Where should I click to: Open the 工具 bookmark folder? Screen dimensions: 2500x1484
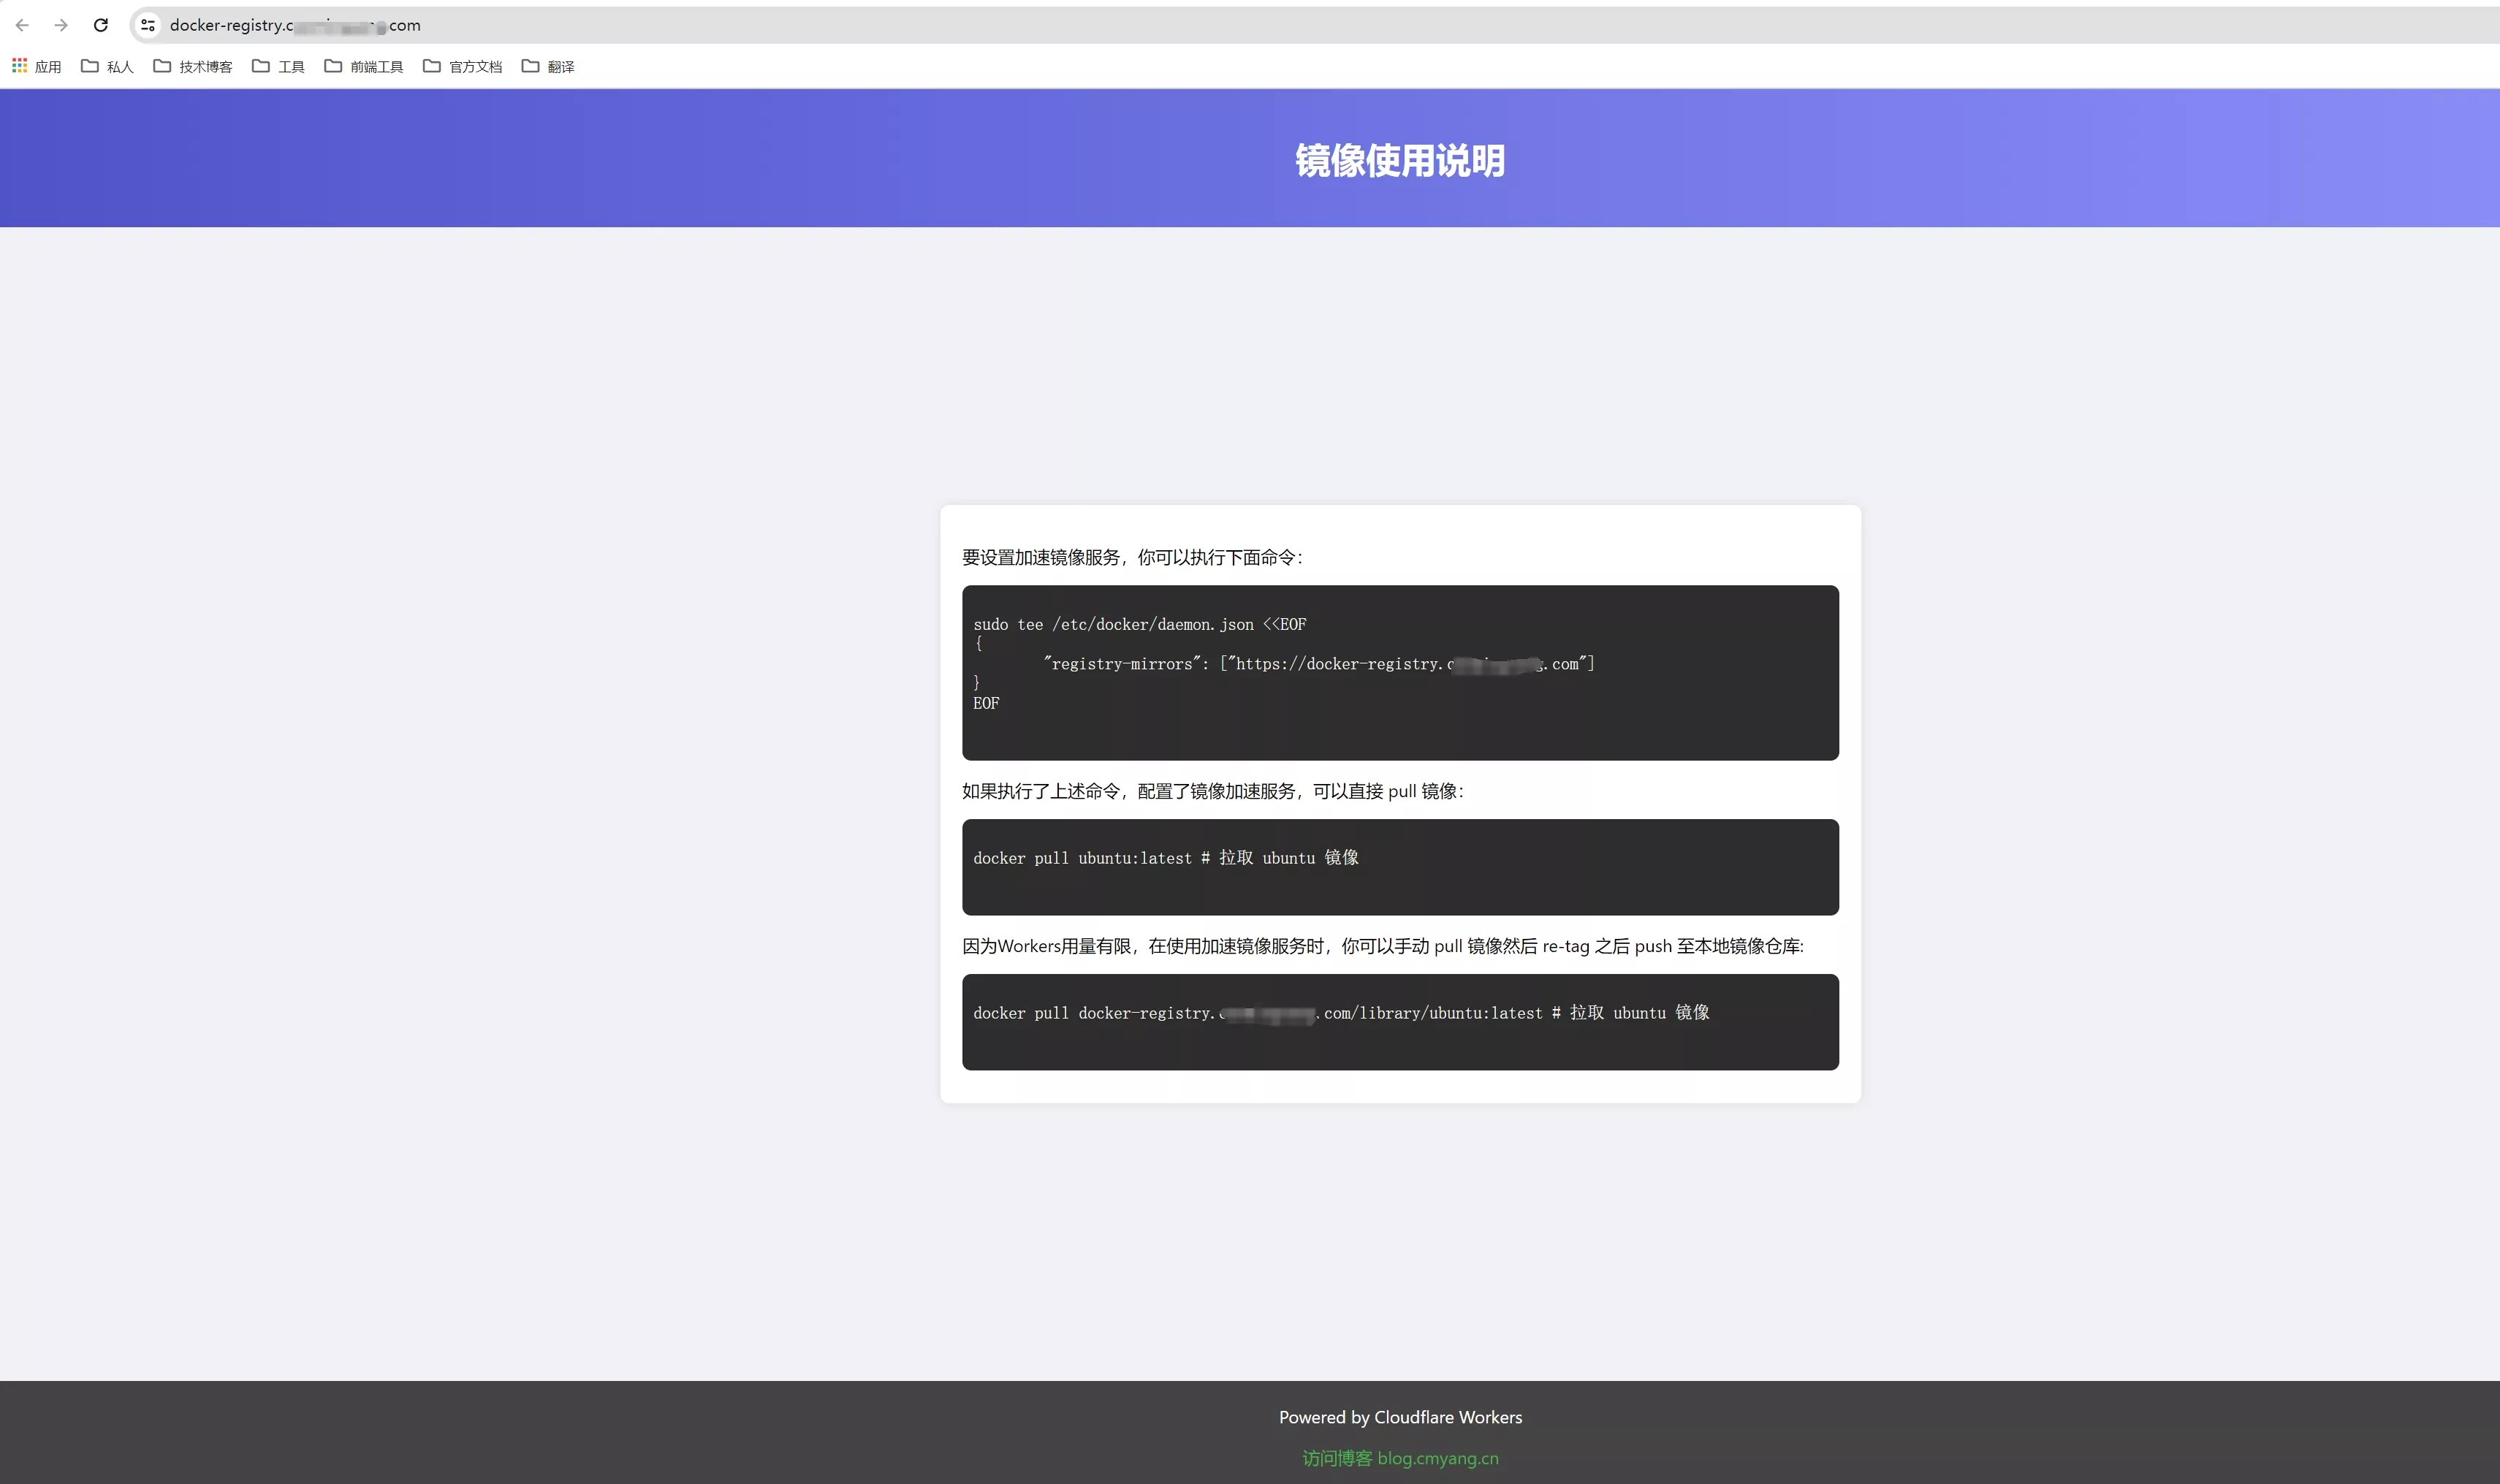click(278, 66)
